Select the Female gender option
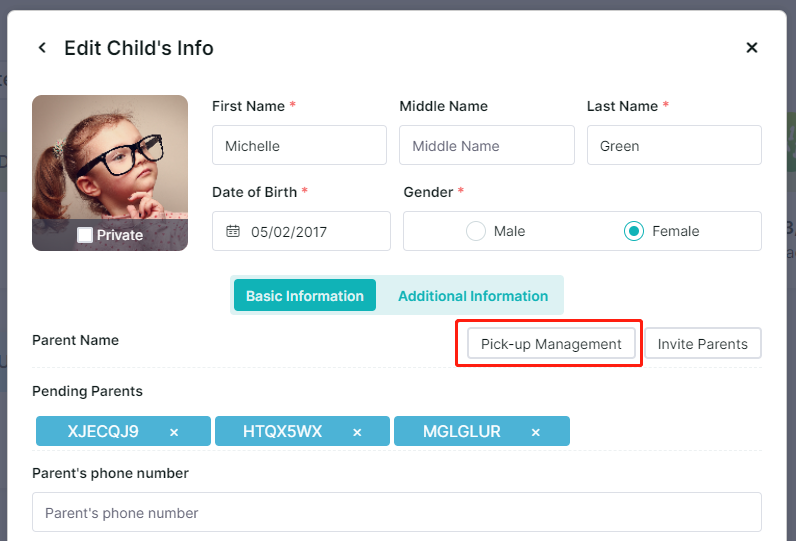This screenshot has width=796, height=541. coord(634,231)
